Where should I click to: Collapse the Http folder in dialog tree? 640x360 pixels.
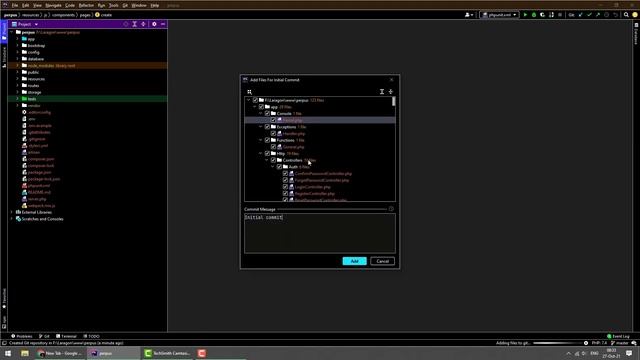tap(261, 153)
